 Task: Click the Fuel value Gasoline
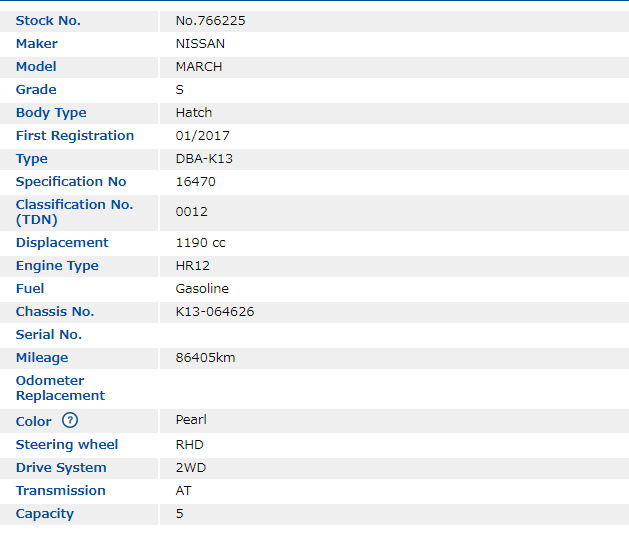[x=202, y=289]
